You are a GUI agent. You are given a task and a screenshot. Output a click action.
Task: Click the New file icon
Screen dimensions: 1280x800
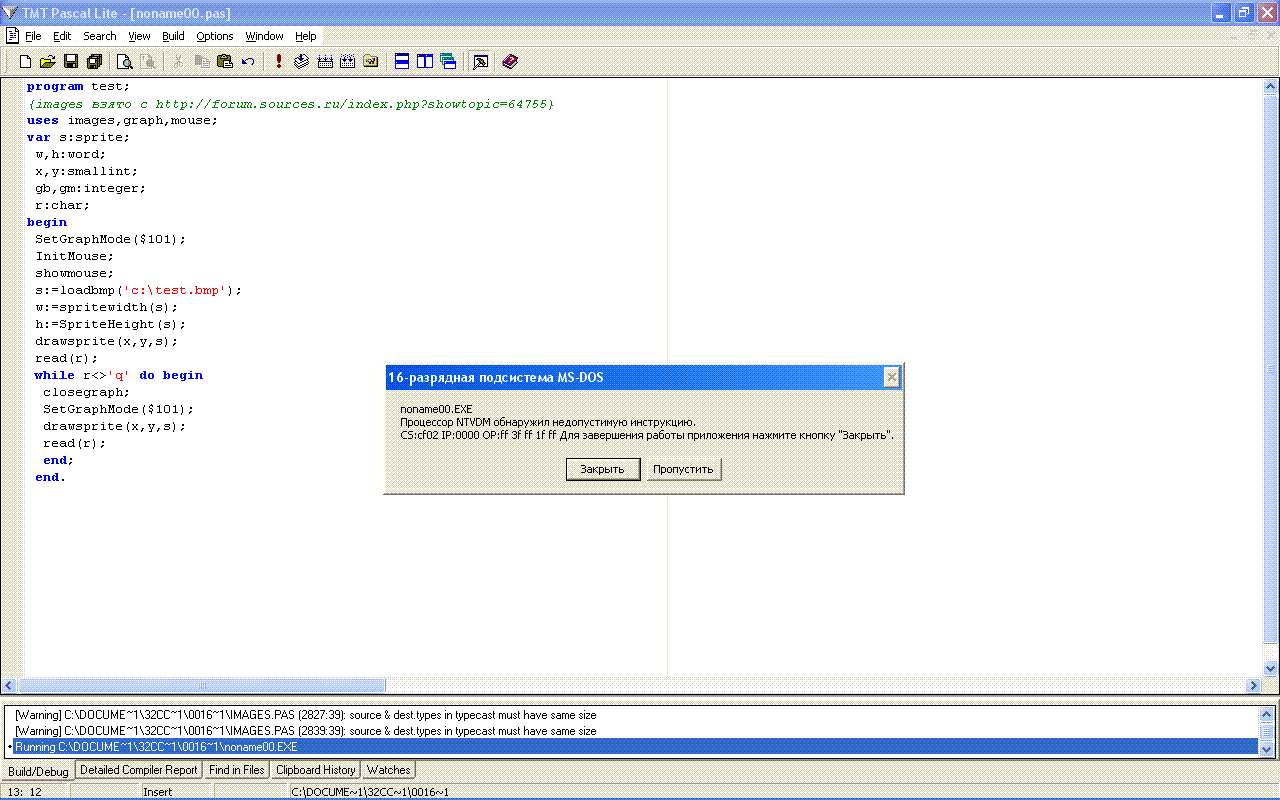click(x=26, y=62)
